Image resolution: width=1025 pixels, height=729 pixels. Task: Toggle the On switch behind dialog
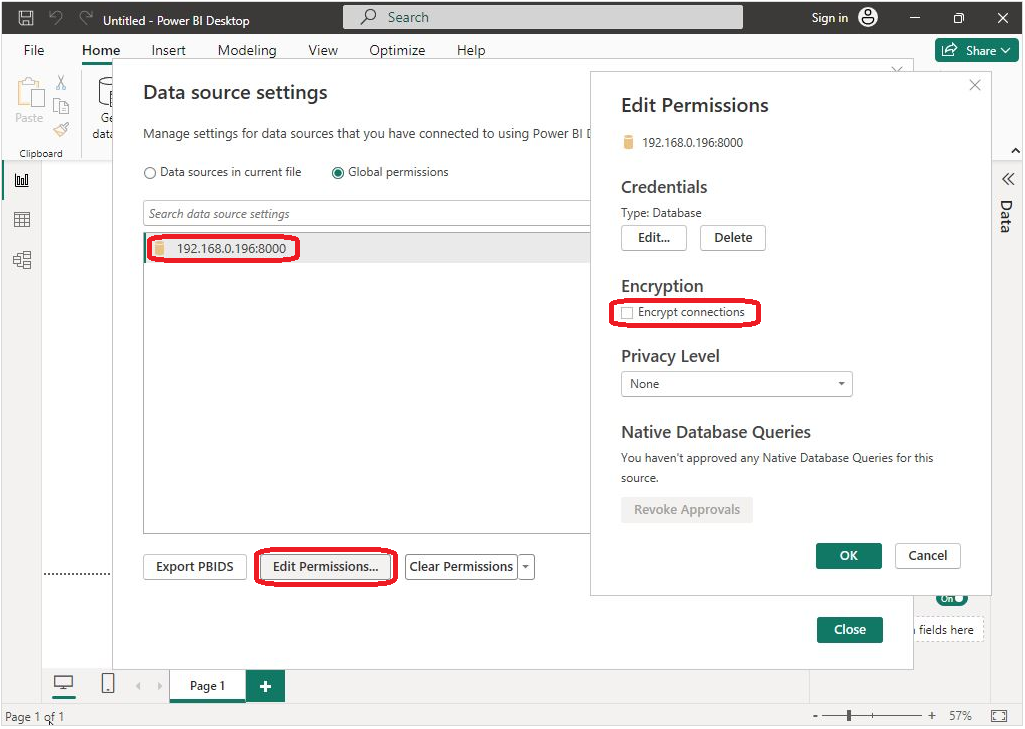coord(951,599)
